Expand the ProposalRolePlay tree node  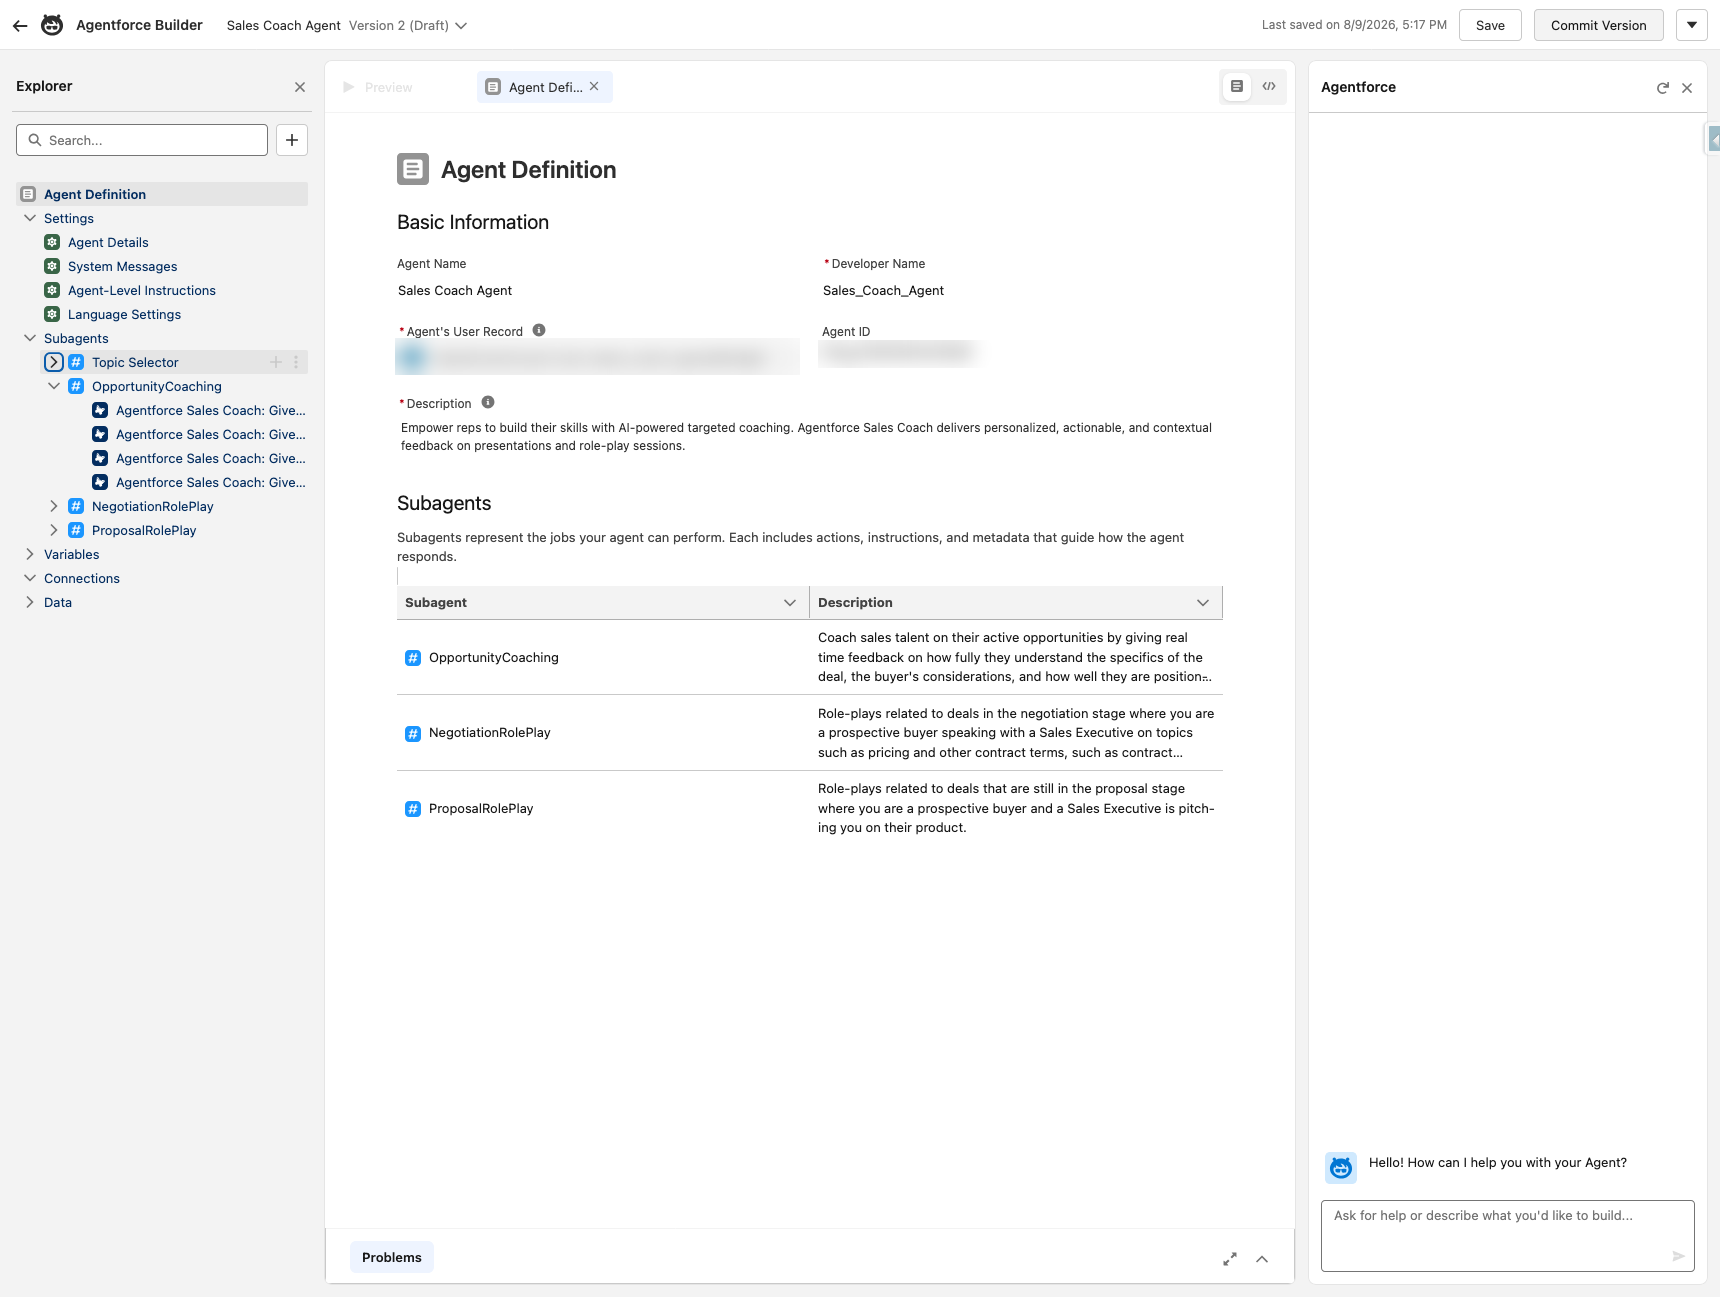(x=54, y=530)
